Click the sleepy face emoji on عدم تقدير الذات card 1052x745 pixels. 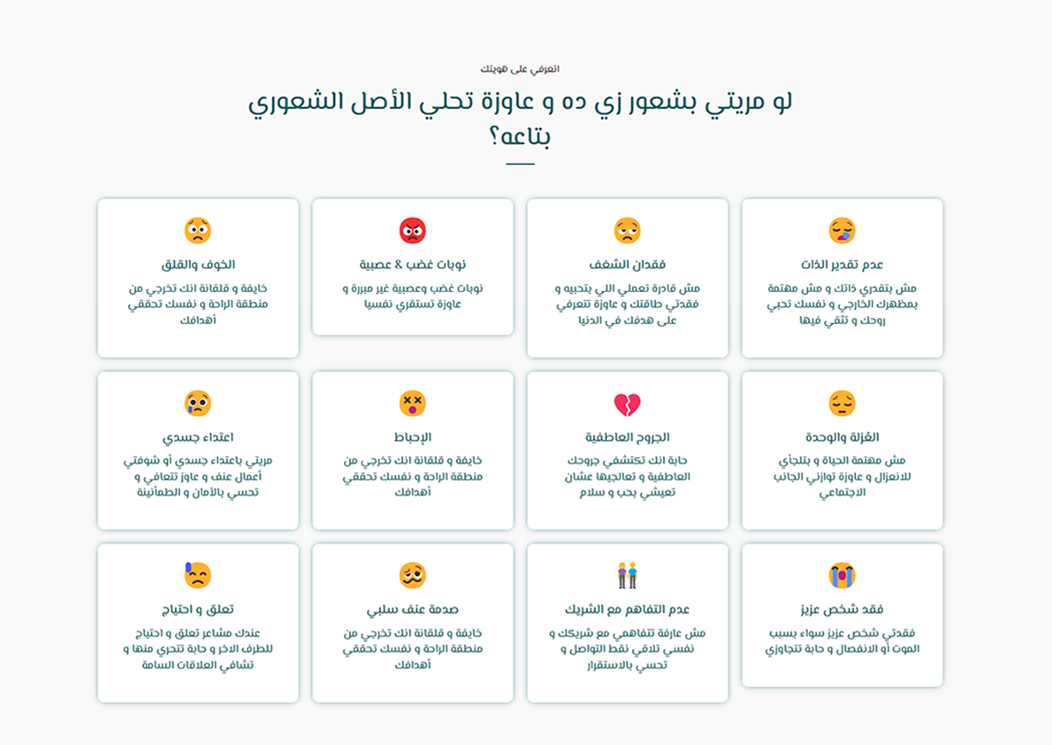pos(842,231)
